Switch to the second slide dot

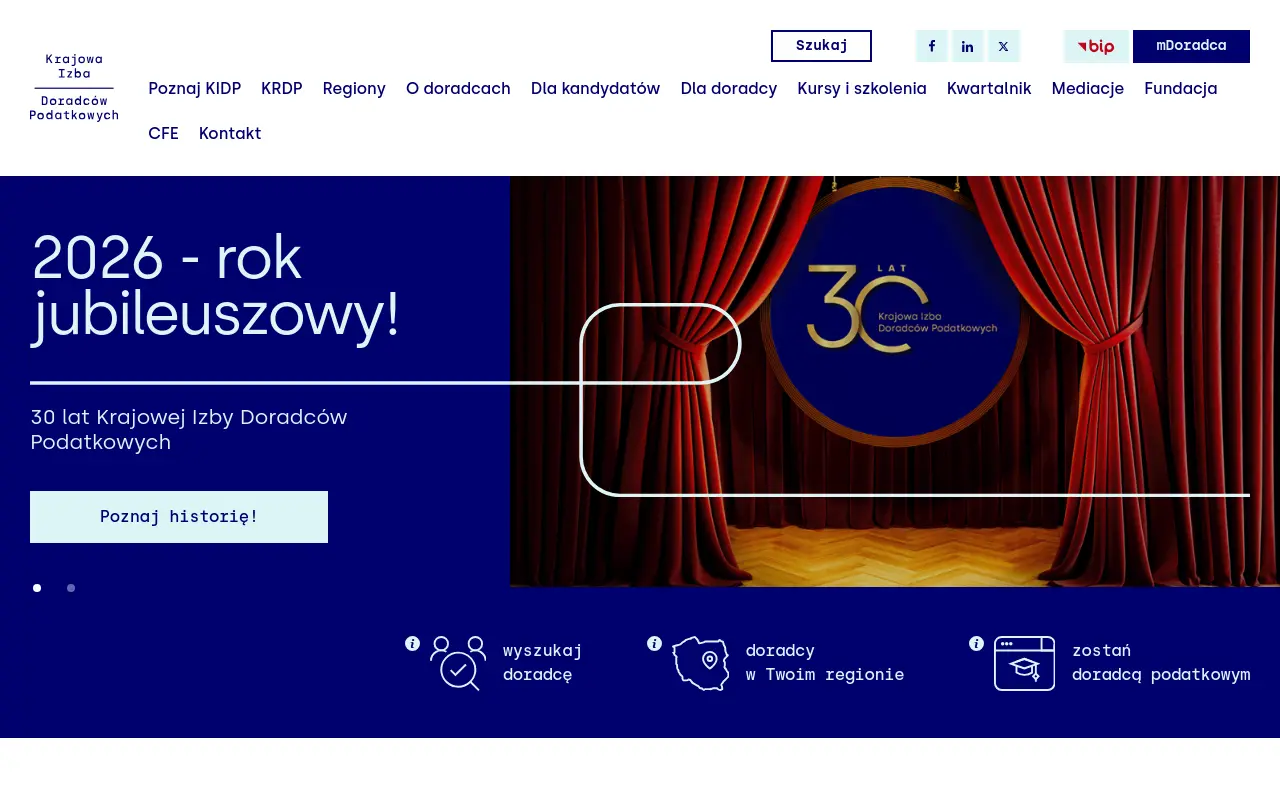point(71,588)
